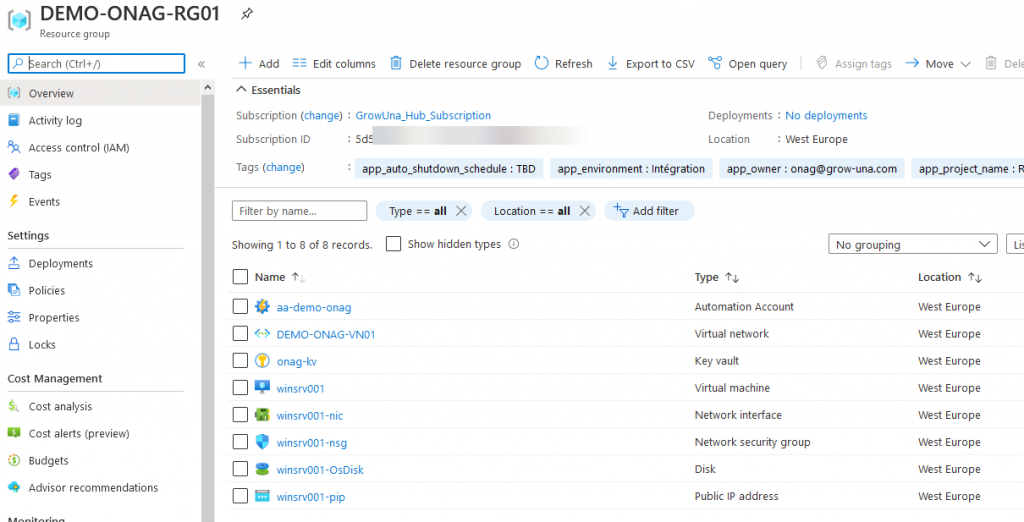Open the No grouping dropdown
This screenshot has width=1024, height=522.
913,245
